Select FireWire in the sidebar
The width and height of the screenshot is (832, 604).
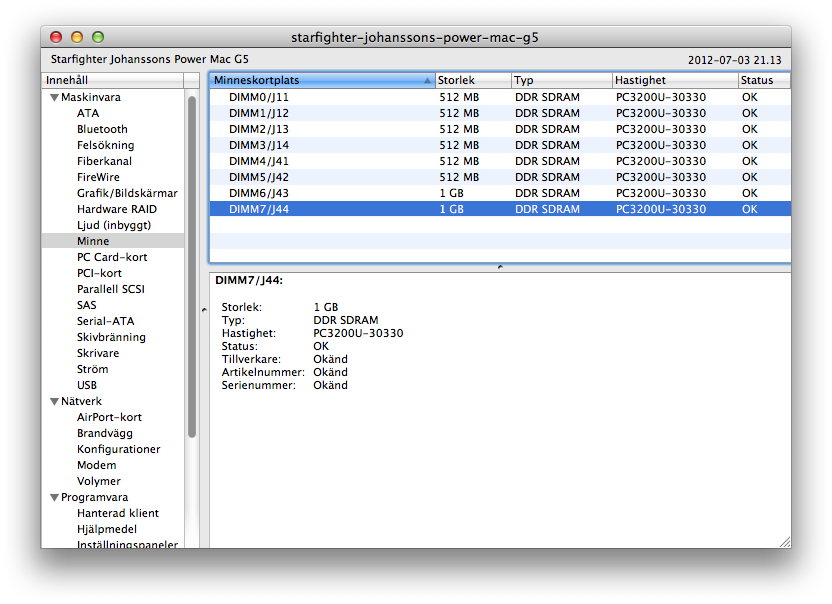98,177
